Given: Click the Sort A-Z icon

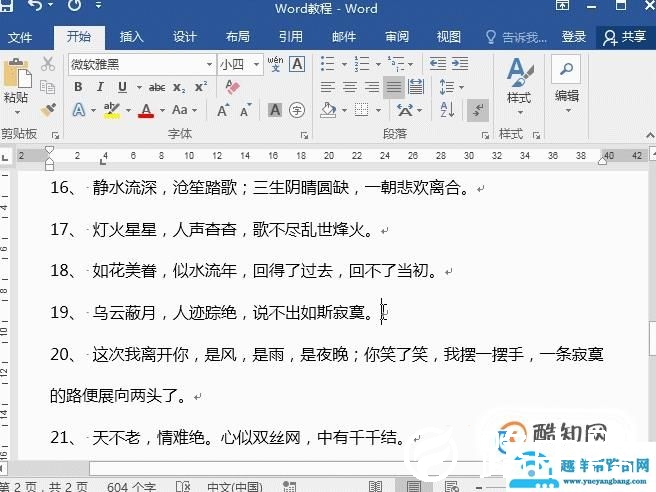Looking at the screenshot, I should click(x=447, y=110).
